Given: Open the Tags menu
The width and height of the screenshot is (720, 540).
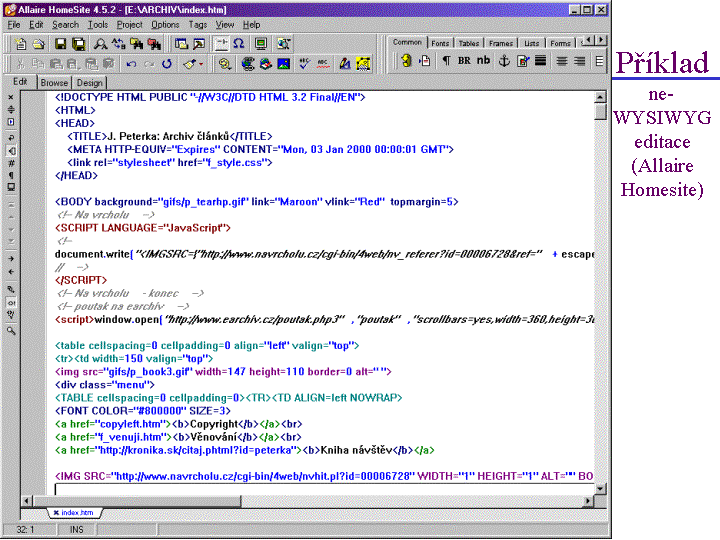Looking at the screenshot, I should [197, 25].
